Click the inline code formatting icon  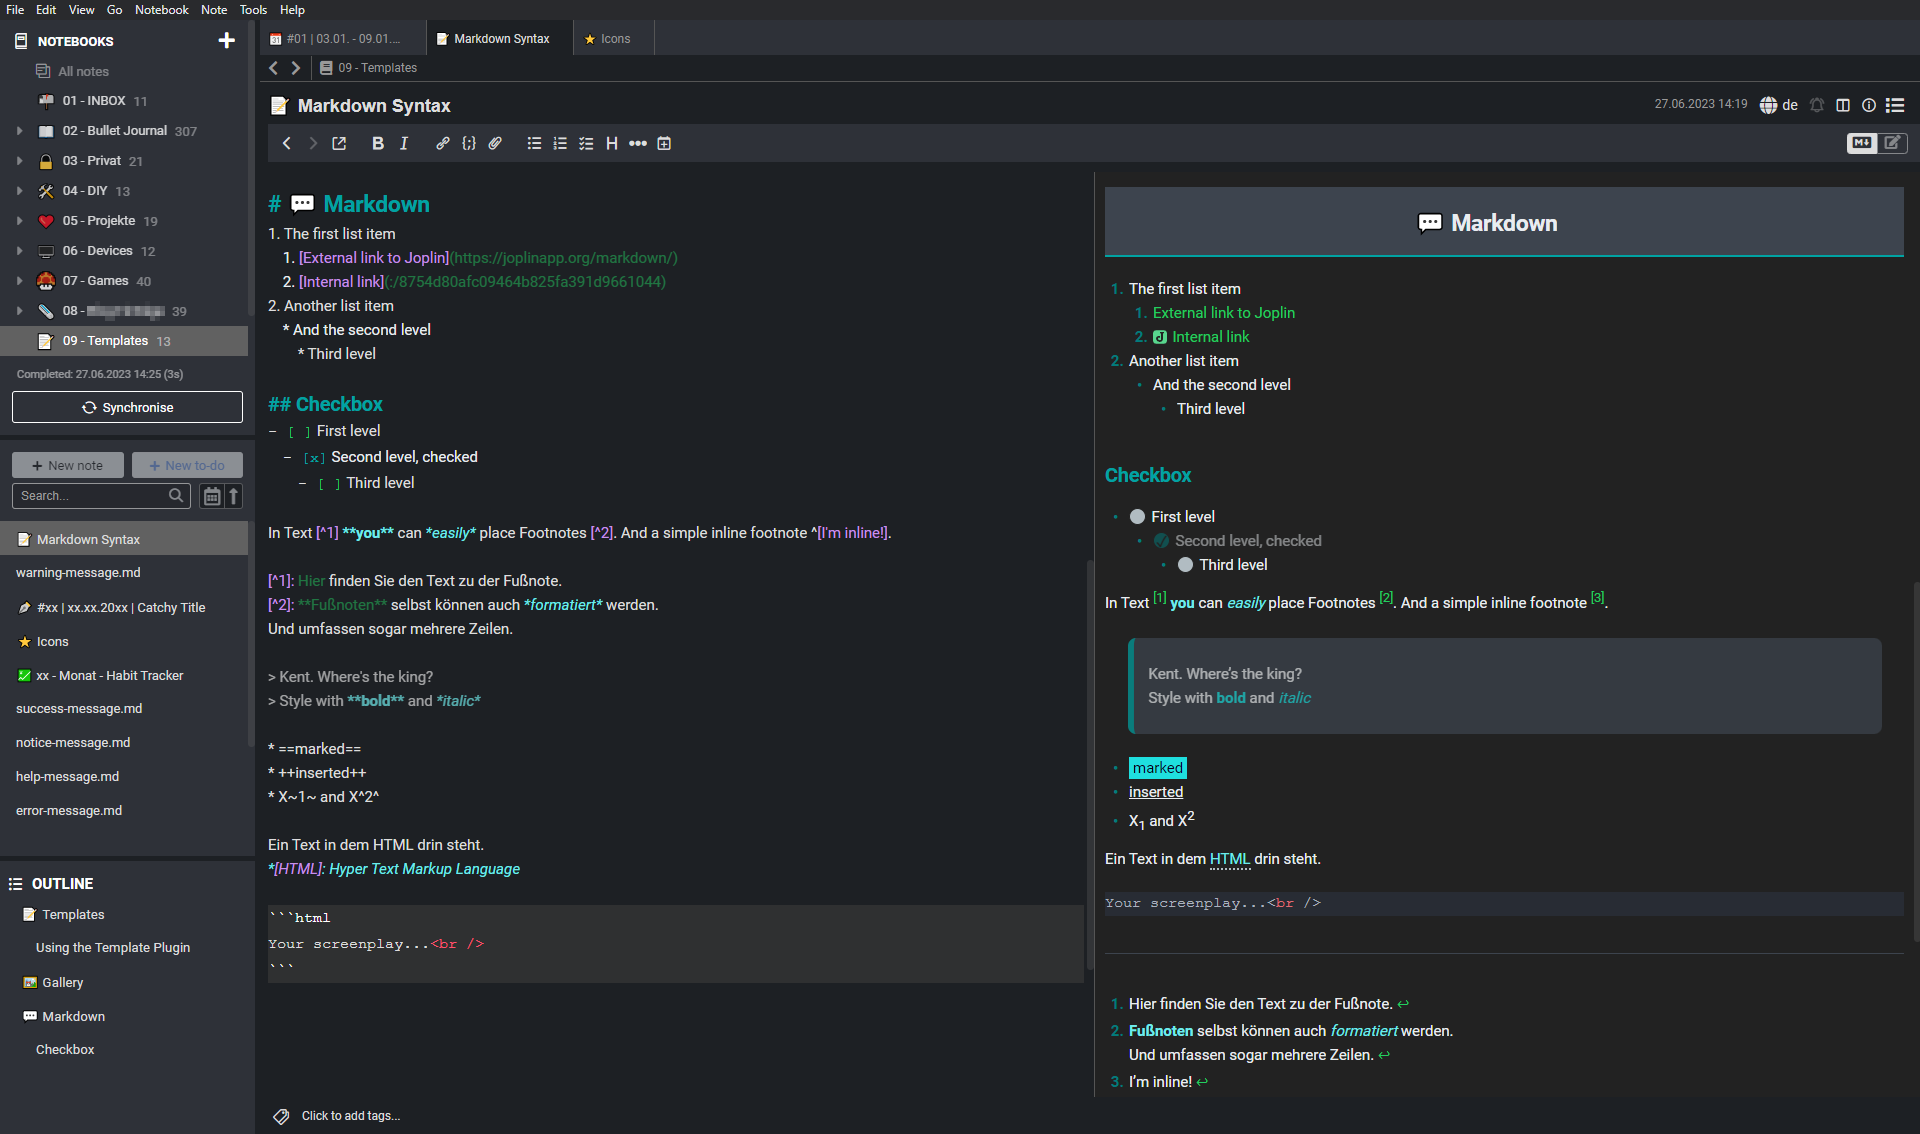tap(468, 143)
